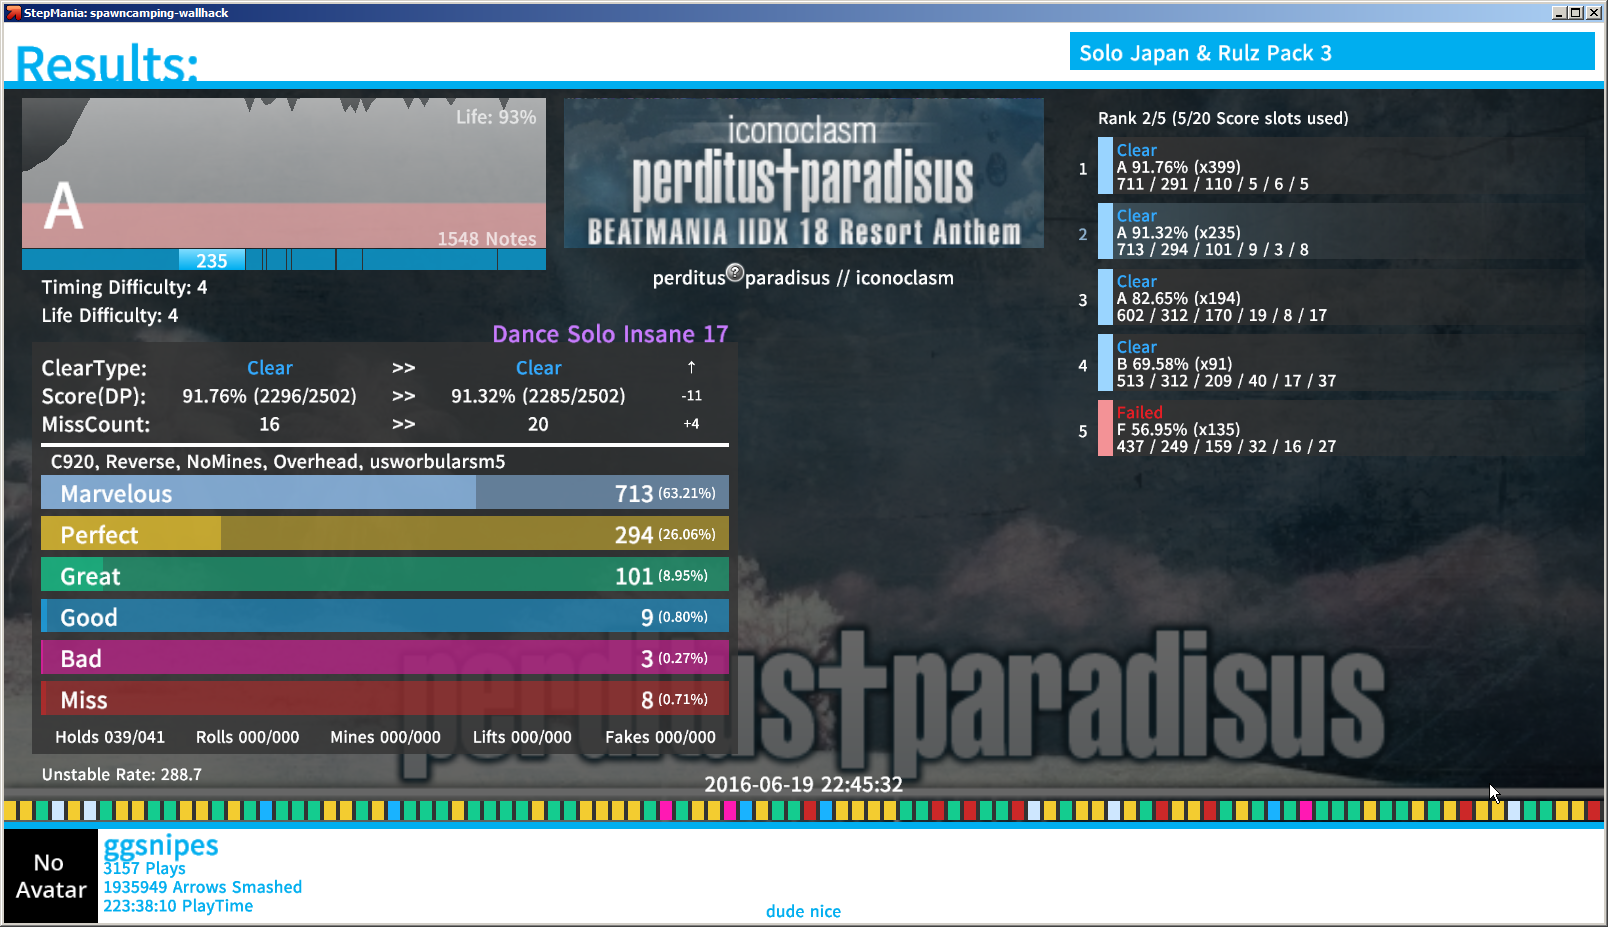The width and height of the screenshot is (1608, 927).
Task: Click the Solo Japan & Rulz Pack 3 header
Action: [1331, 52]
